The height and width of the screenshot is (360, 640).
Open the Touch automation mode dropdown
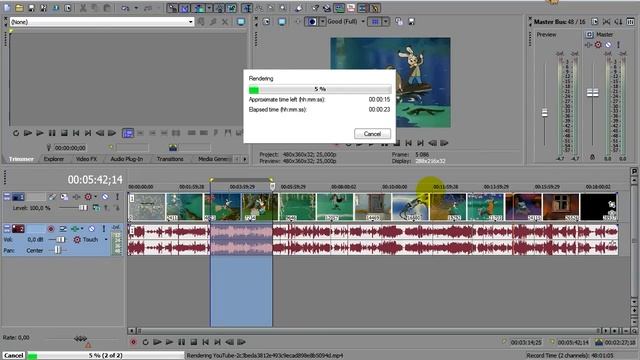coord(105,240)
